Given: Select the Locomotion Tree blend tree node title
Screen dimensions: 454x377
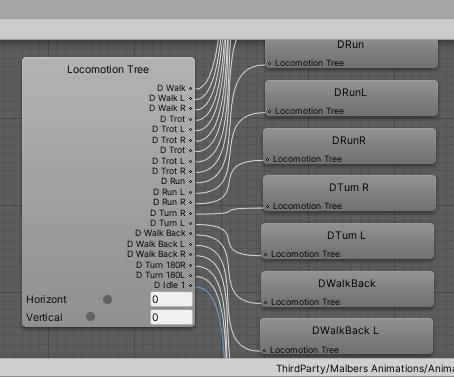Looking at the screenshot, I should tap(108, 69).
